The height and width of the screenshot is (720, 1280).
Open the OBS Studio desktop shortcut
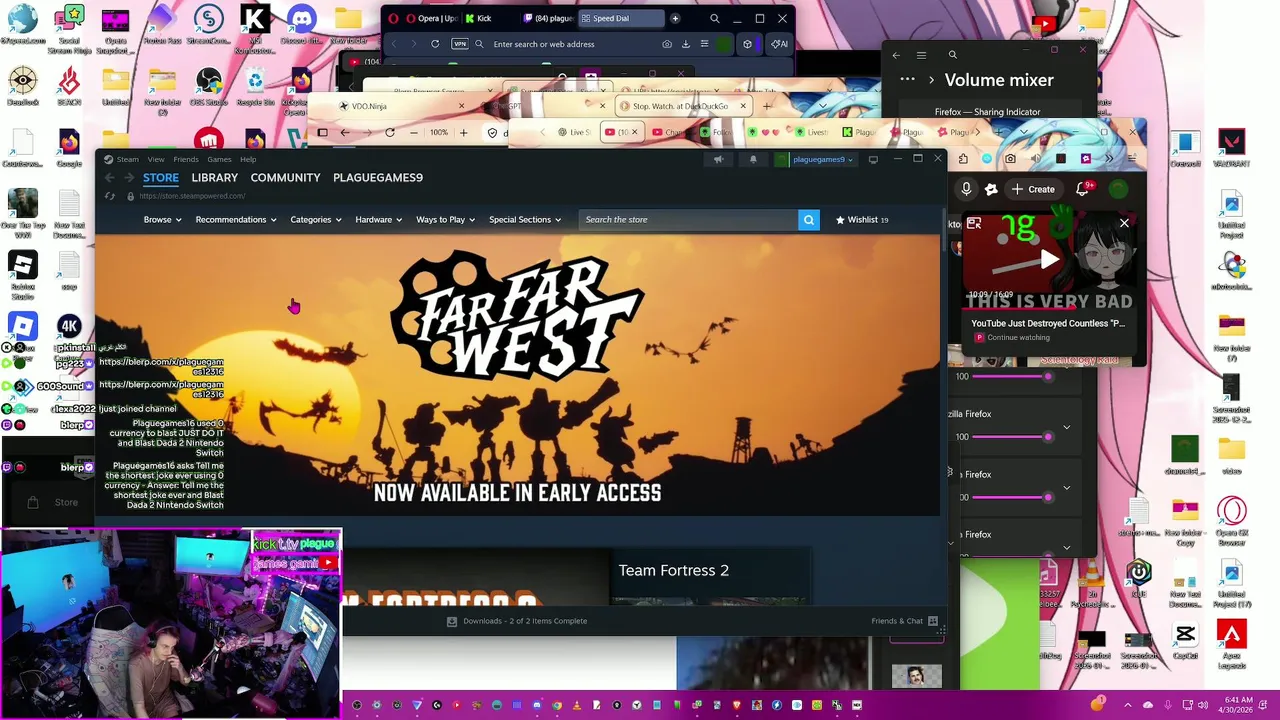[x=208, y=87]
